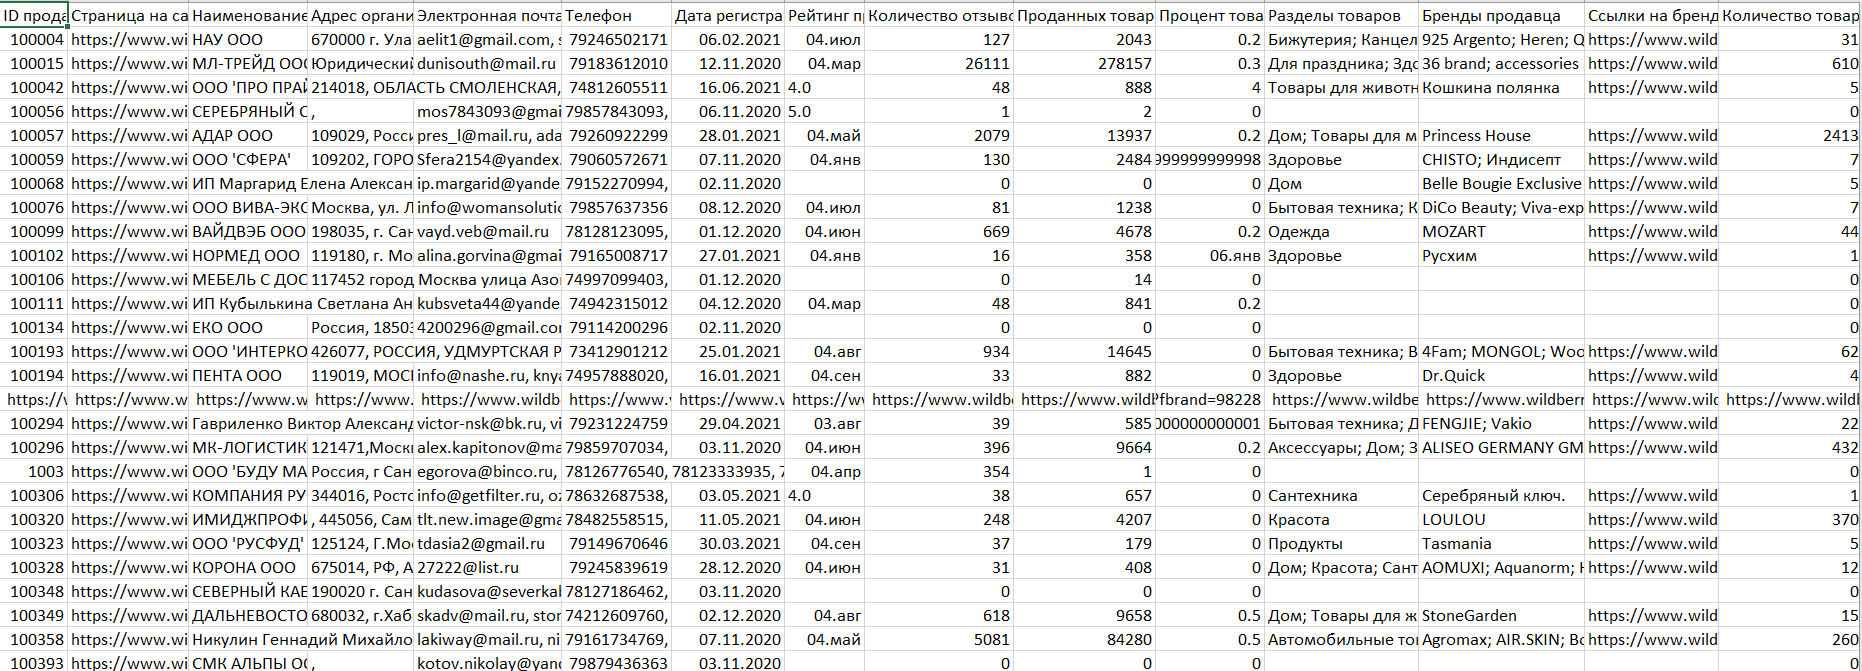This screenshot has height=671, width=1862.
Task: Click sold goods cell 278157
Action: point(1084,63)
